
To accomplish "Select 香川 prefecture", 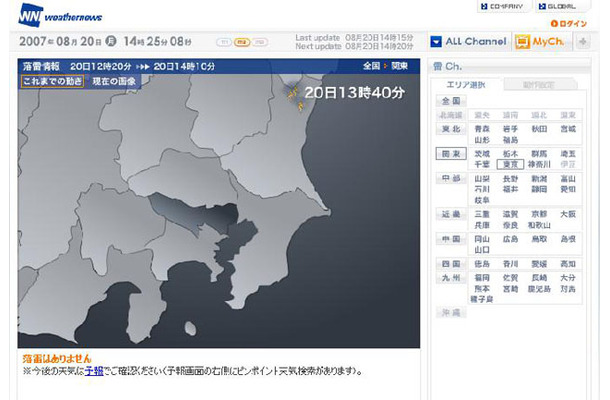I will click(x=510, y=264).
